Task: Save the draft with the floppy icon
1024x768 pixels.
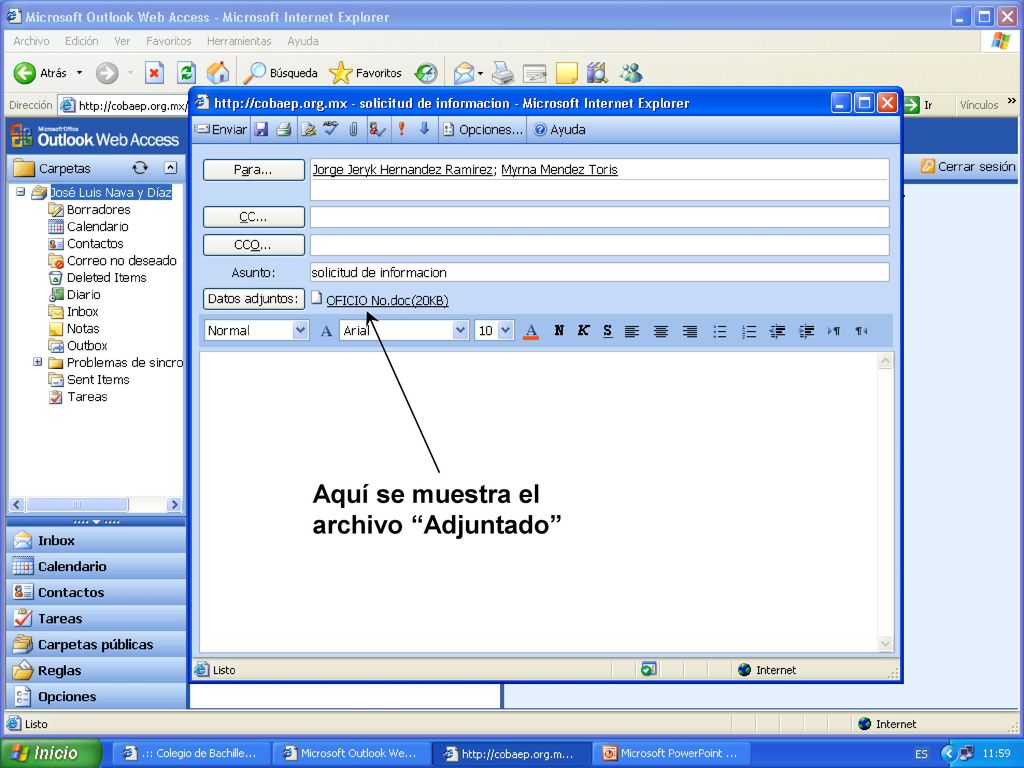Action: [261, 129]
